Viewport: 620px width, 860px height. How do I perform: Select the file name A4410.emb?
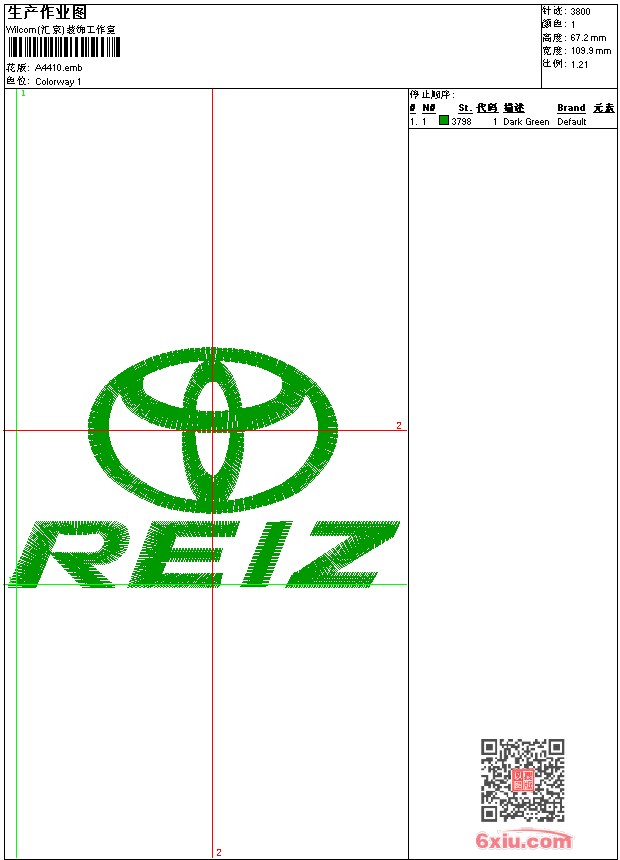(58, 68)
